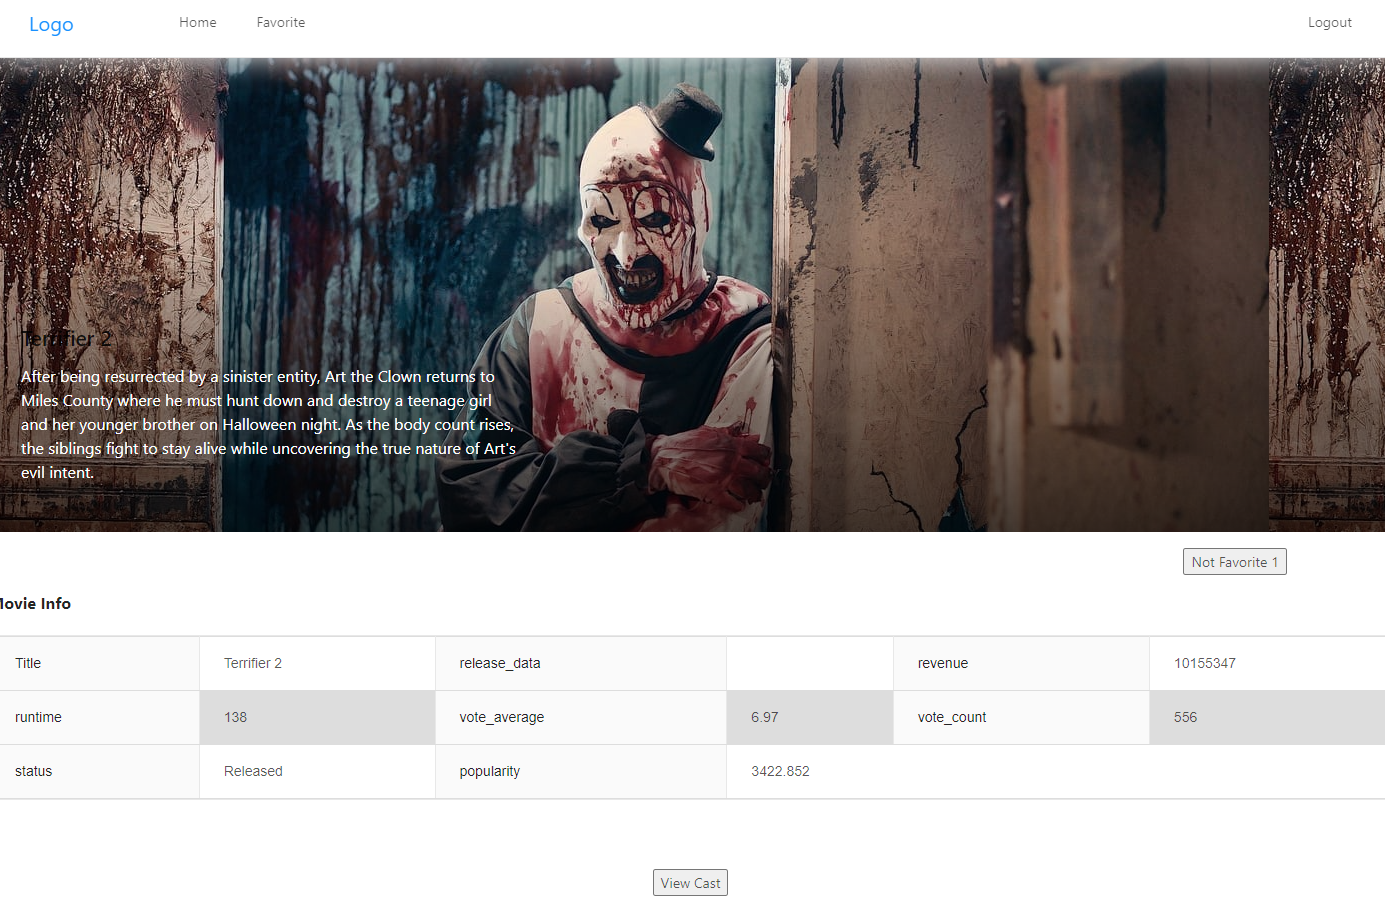Click Logout in the top bar
Viewport: 1385px width, 901px height.
pos(1329,22)
